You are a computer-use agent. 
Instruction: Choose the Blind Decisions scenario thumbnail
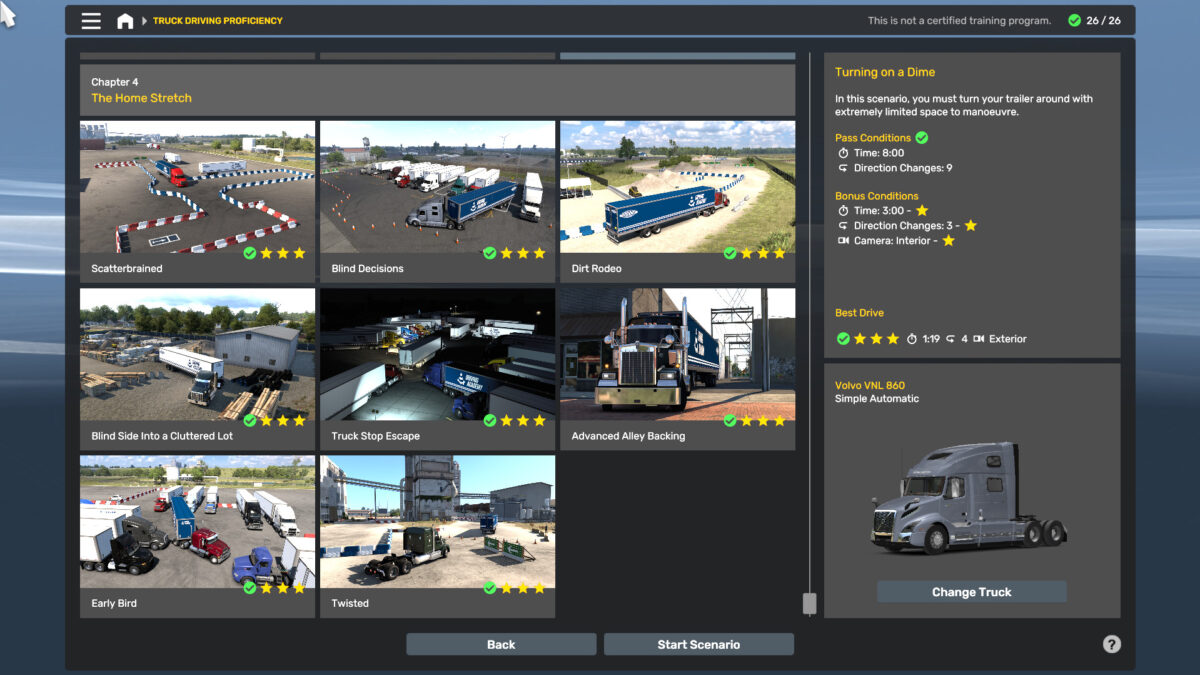point(437,188)
